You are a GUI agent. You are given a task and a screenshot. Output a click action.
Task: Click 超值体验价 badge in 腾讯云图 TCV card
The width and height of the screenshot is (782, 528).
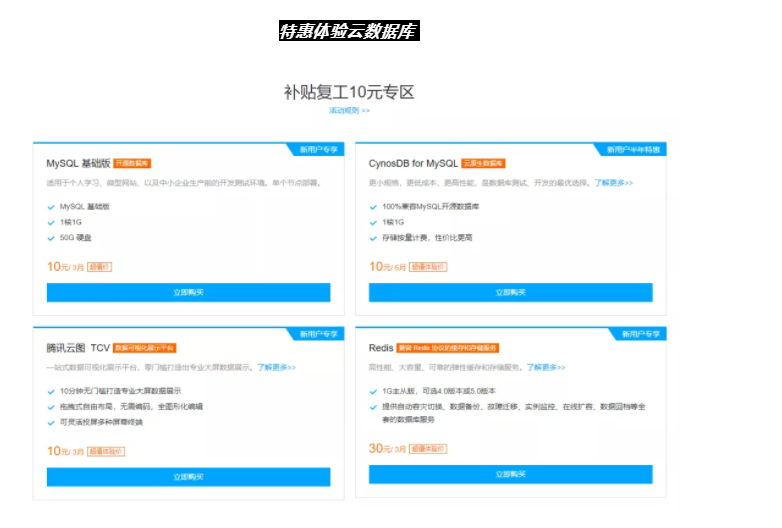click(106, 452)
